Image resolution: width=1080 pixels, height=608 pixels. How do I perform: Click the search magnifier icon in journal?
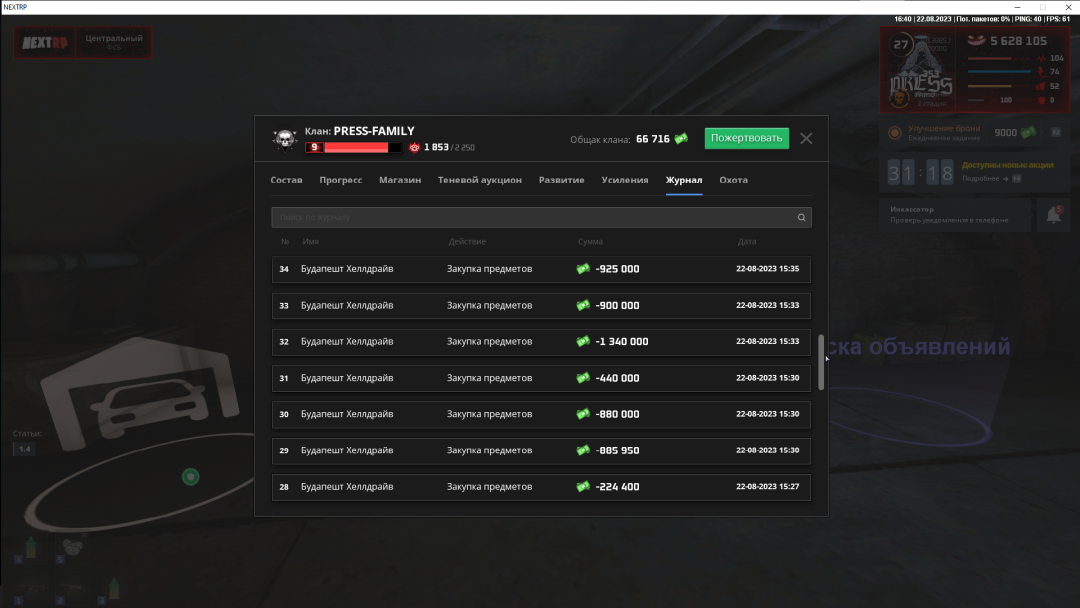coord(801,218)
